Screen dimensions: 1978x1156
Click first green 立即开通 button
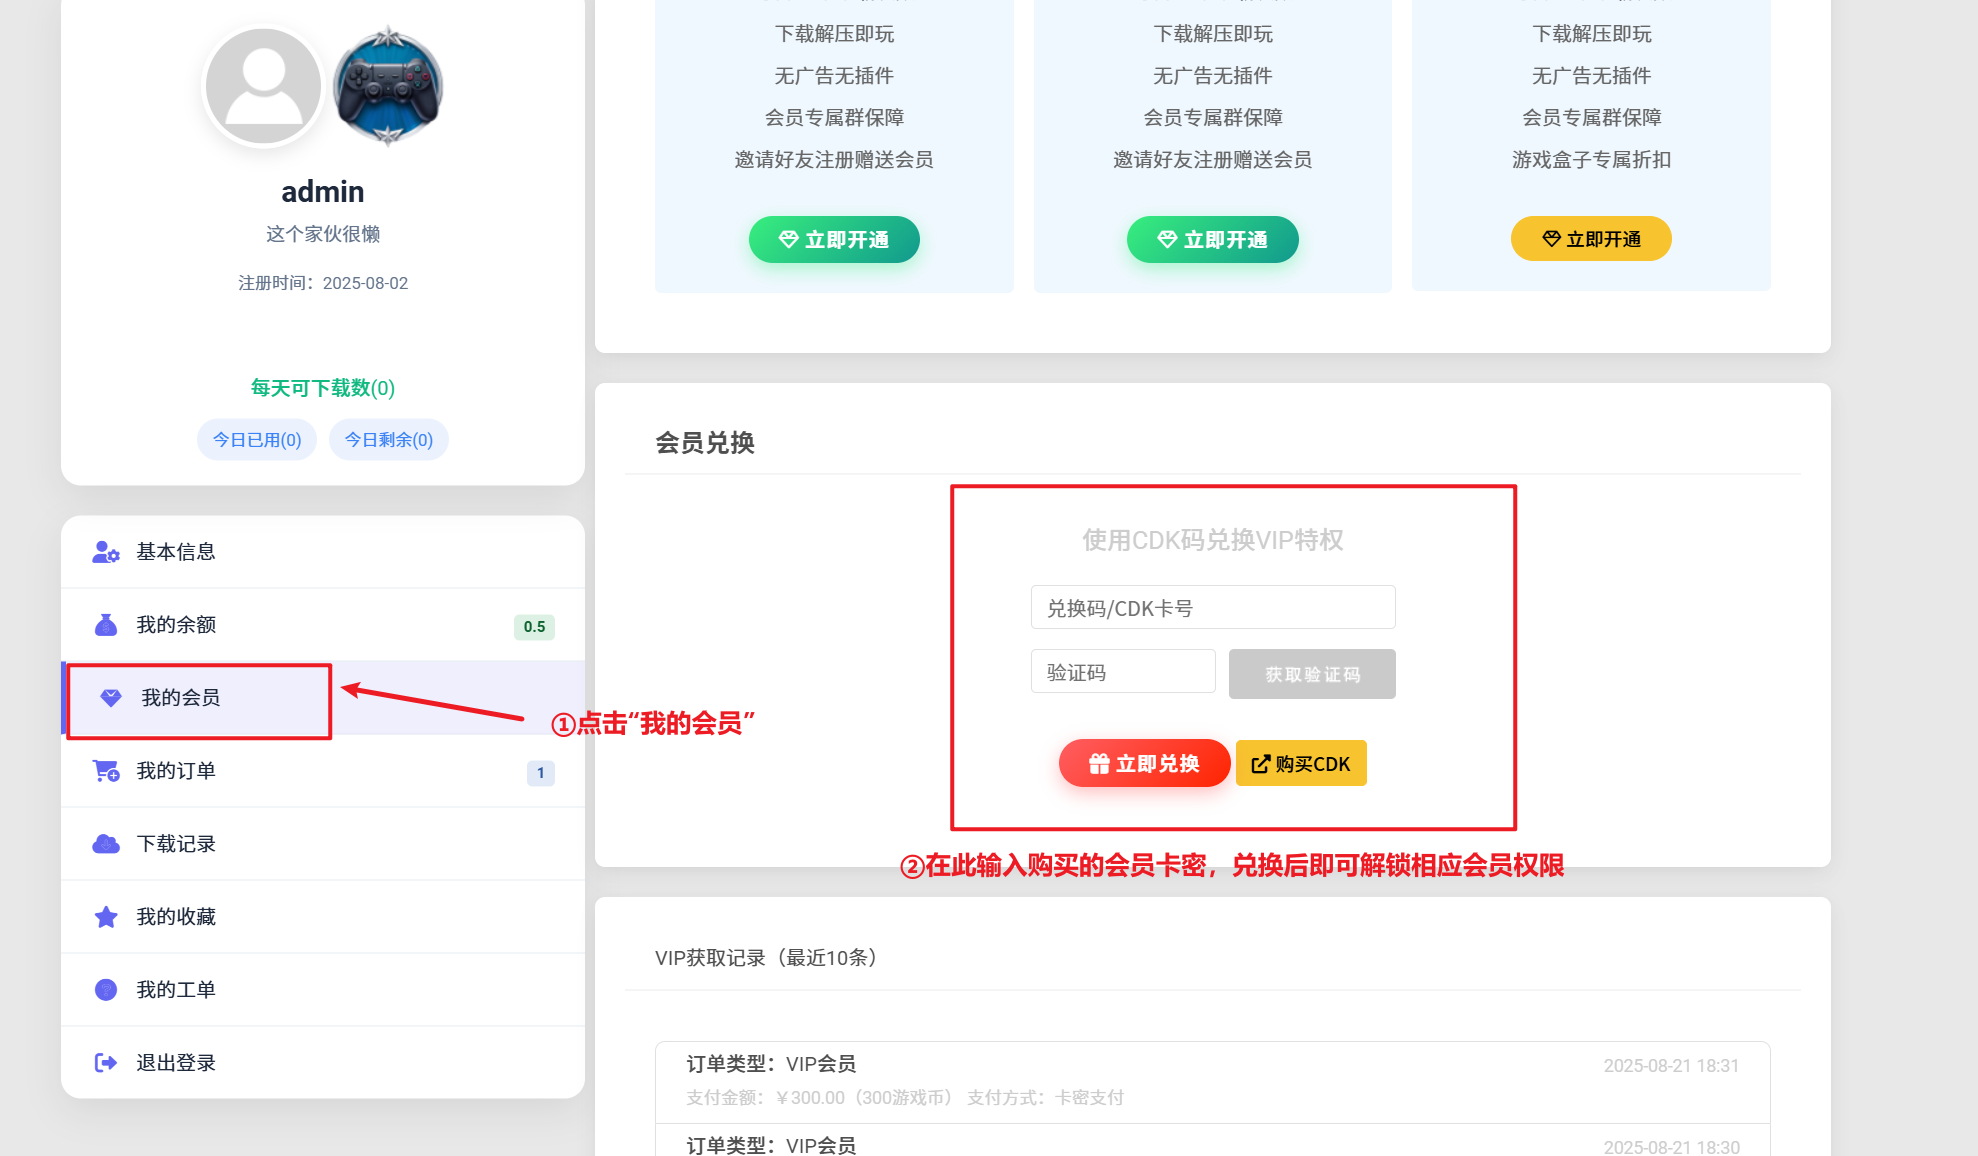[x=834, y=240]
